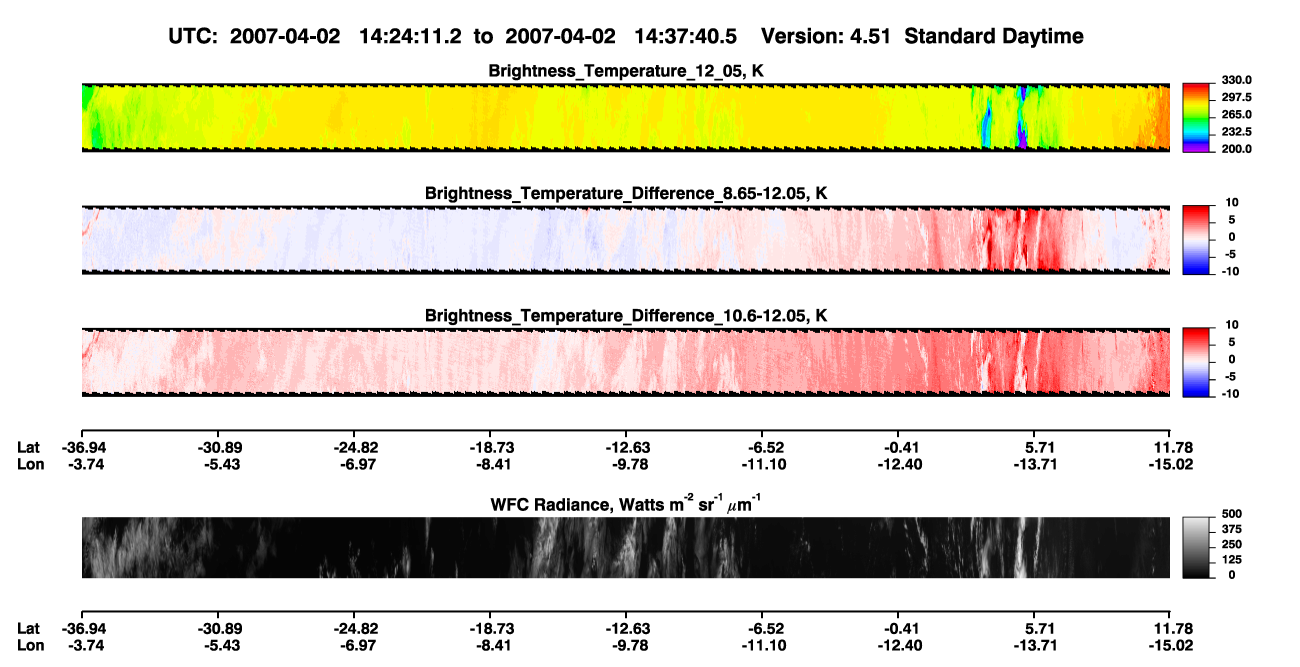Click the Brightness Temperature 12_05 image strip
Screen dimensions: 1300x667
[626, 117]
